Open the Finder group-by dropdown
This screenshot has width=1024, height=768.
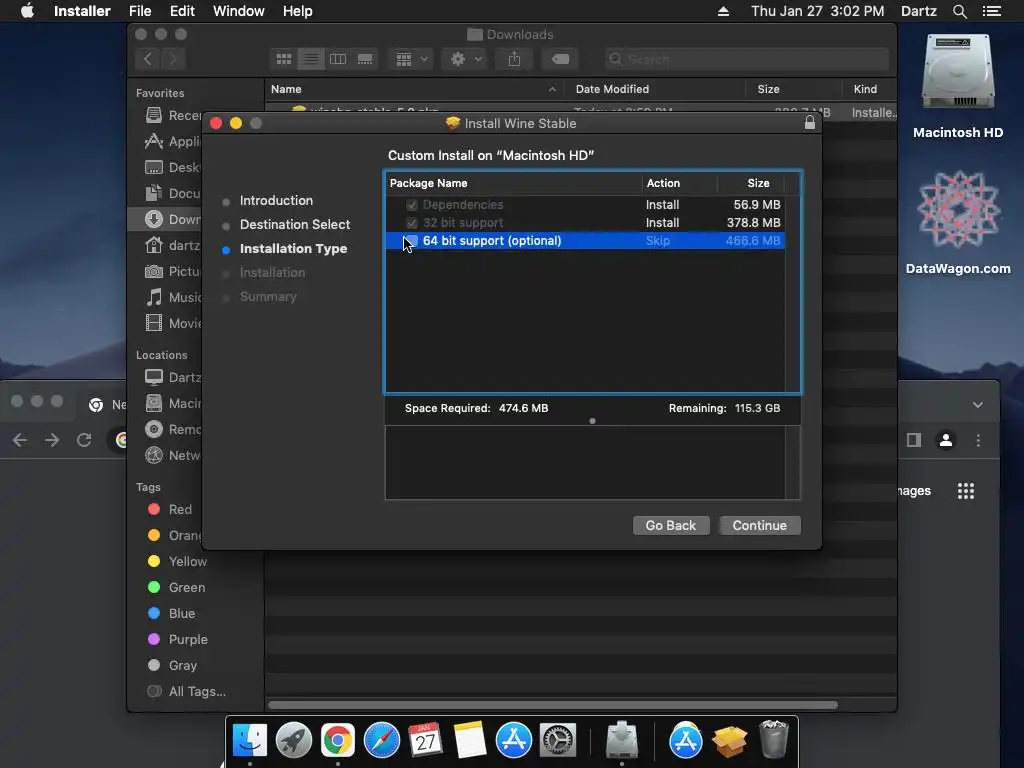pyautogui.click(x=411, y=59)
